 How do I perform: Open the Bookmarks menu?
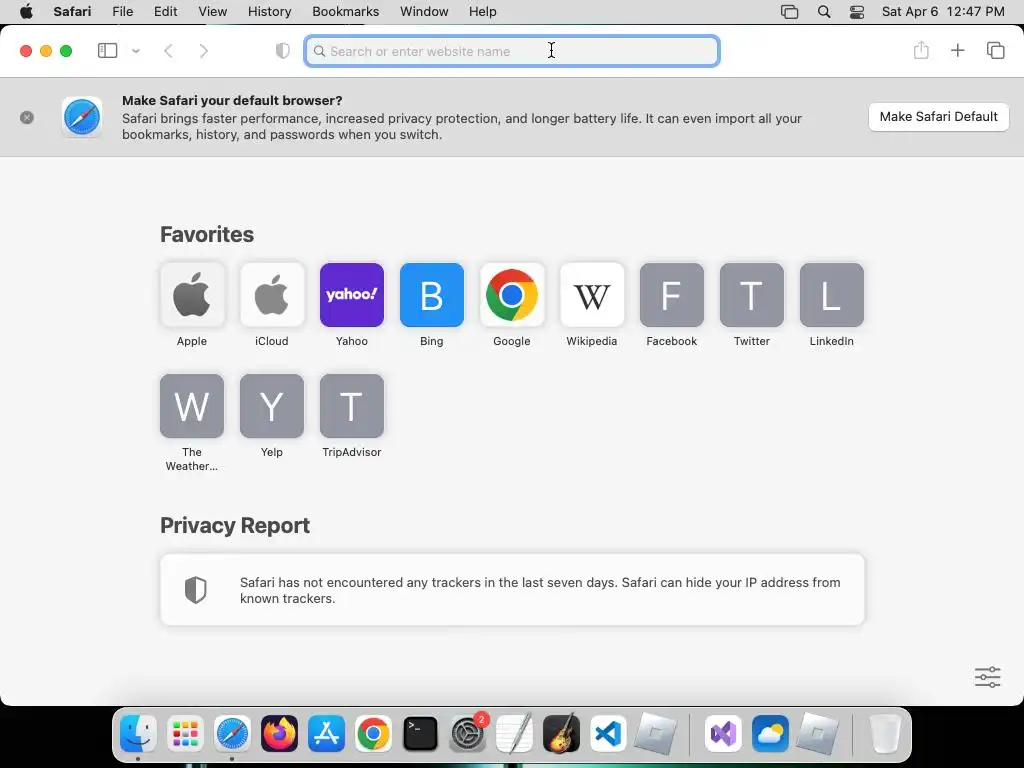[345, 11]
